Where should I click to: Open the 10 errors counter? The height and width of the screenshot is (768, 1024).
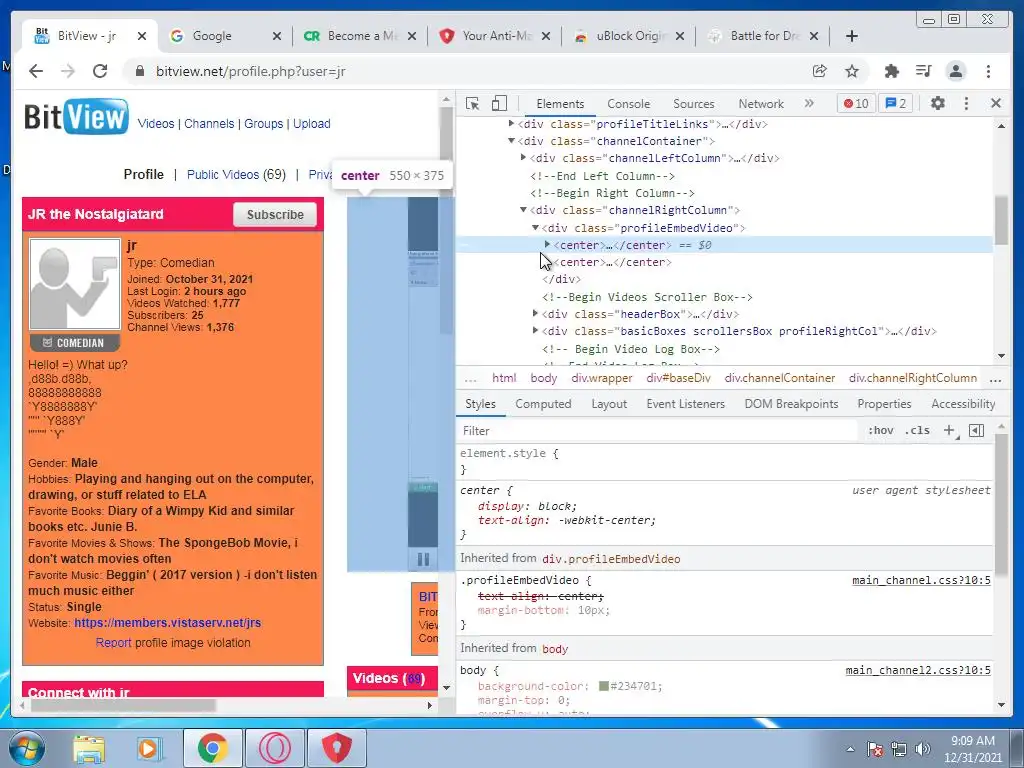tap(856, 103)
